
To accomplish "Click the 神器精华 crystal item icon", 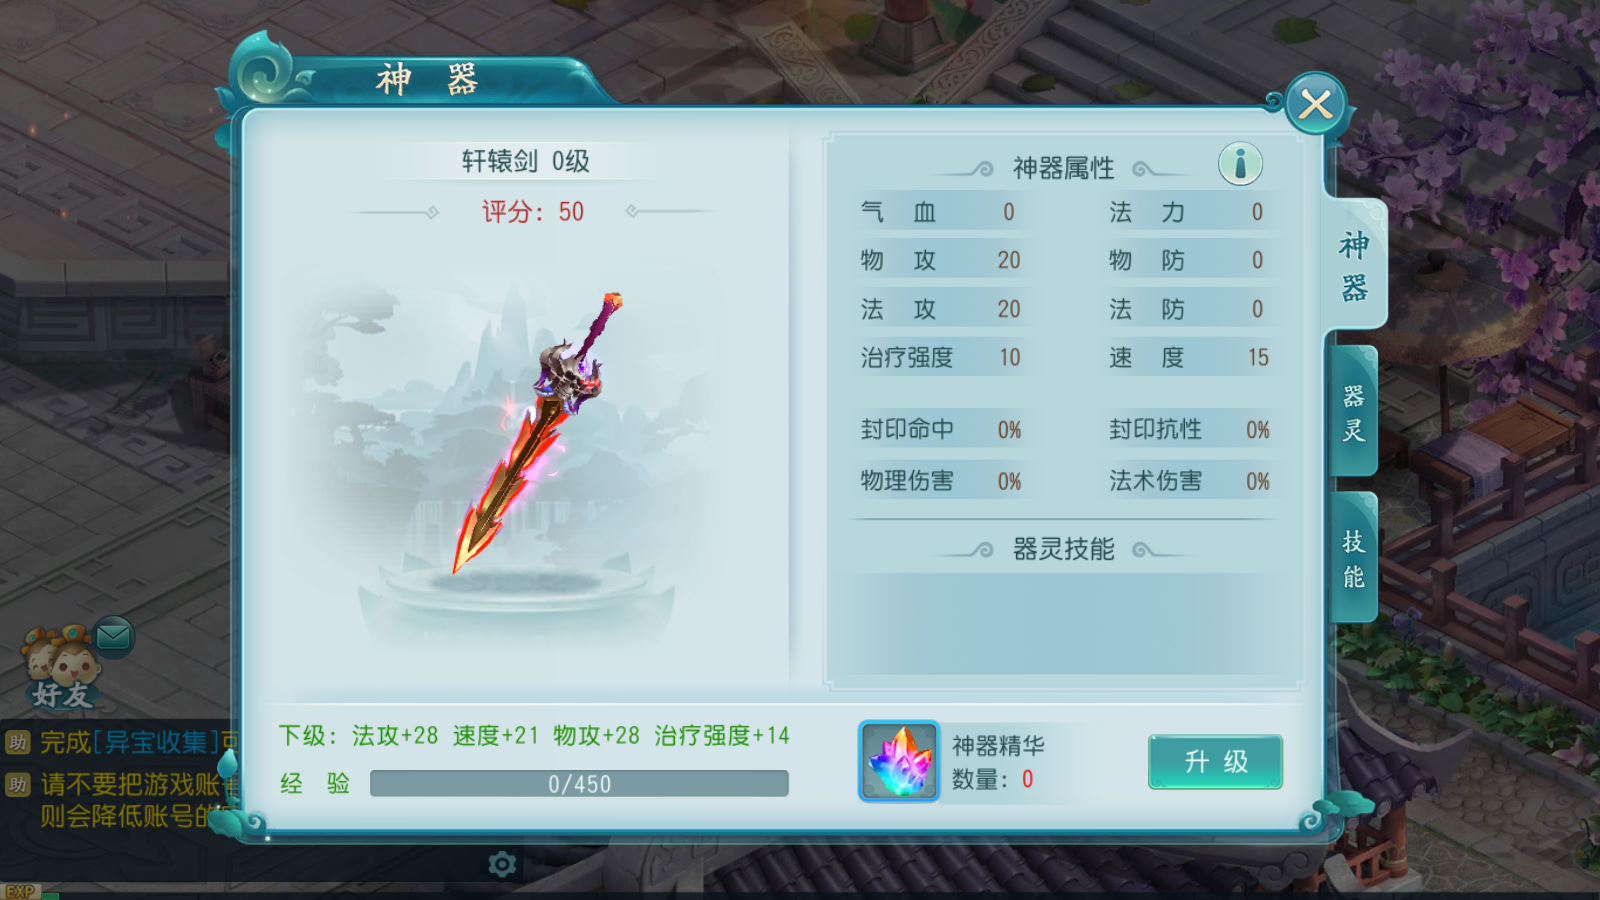I will point(899,761).
